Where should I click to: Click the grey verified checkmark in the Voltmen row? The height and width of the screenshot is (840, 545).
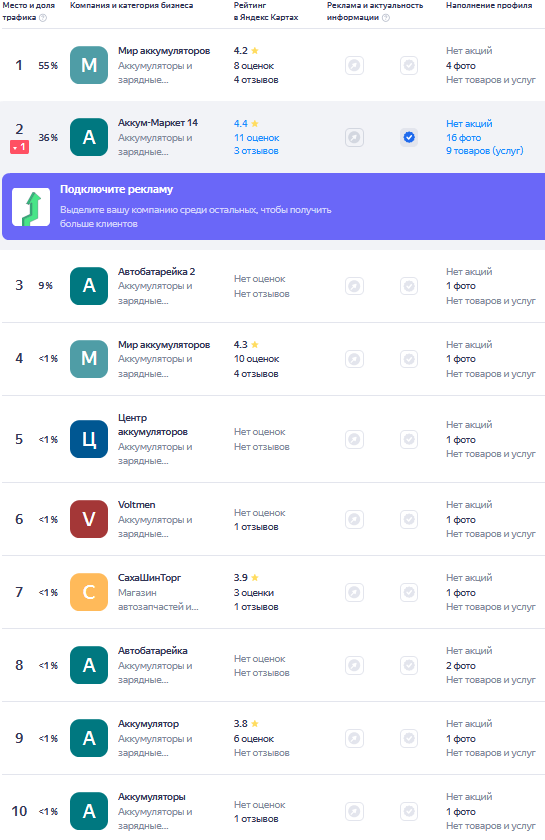click(409, 519)
